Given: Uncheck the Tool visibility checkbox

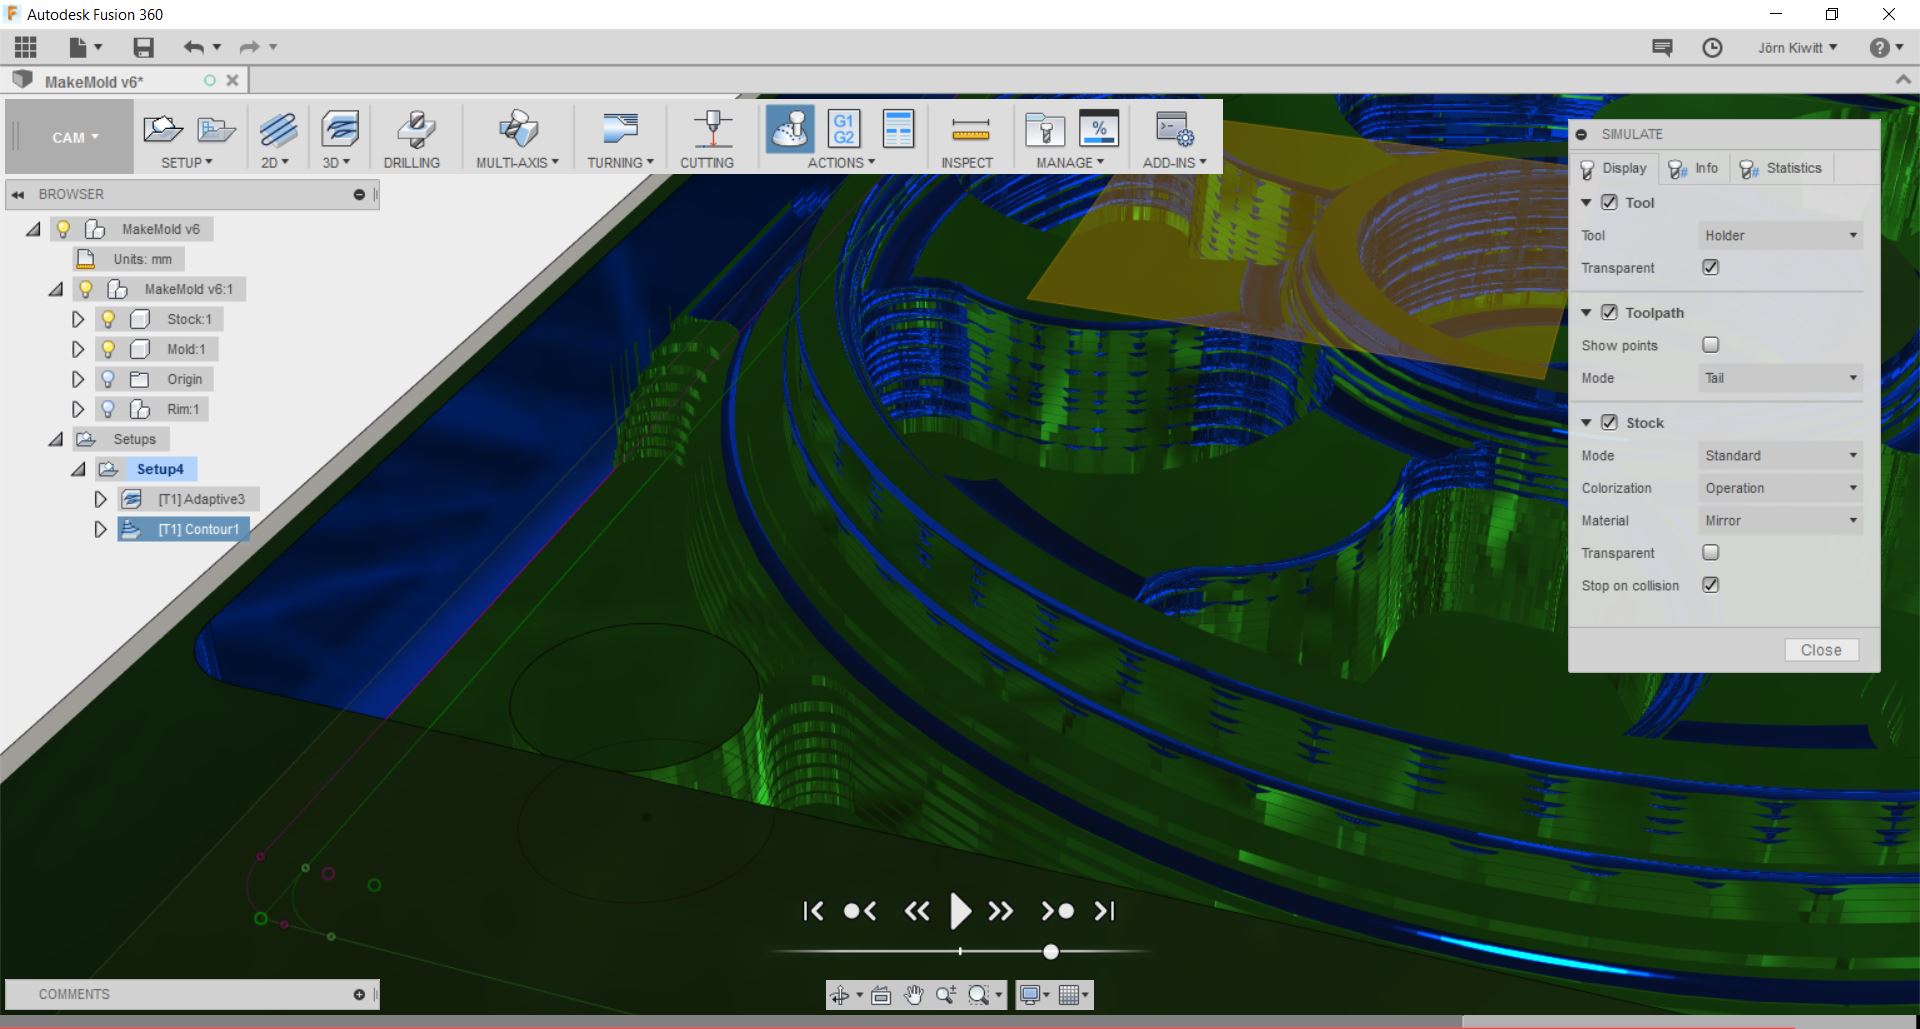Looking at the screenshot, I should pos(1609,202).
